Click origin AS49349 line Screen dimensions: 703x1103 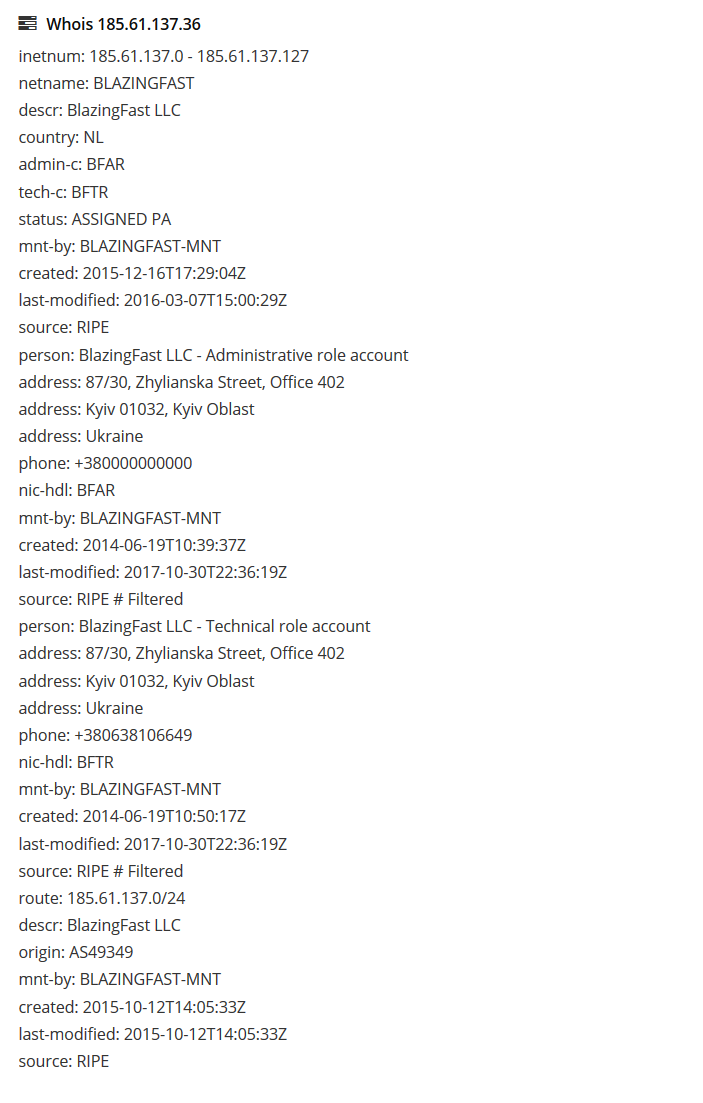coord(75,952)
